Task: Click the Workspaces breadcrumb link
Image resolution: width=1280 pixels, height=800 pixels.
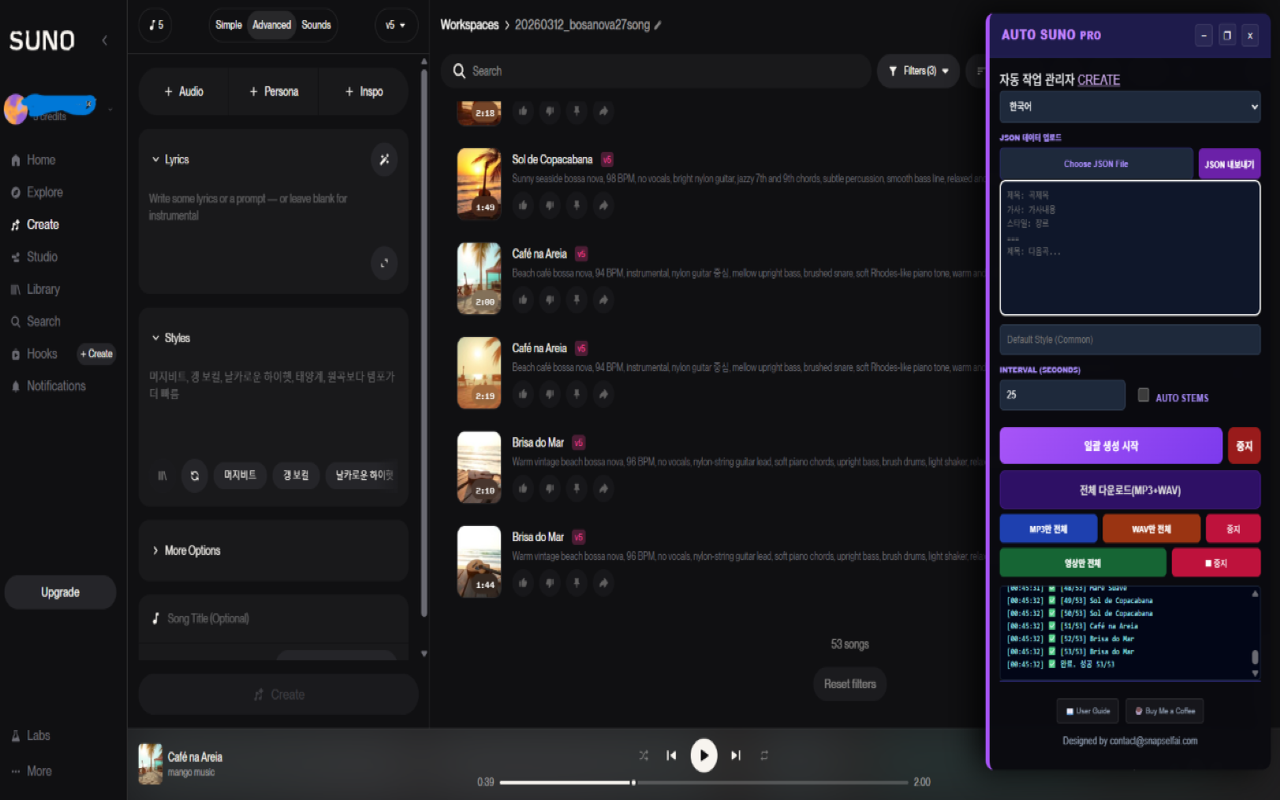Action: [x=469, y=25]
